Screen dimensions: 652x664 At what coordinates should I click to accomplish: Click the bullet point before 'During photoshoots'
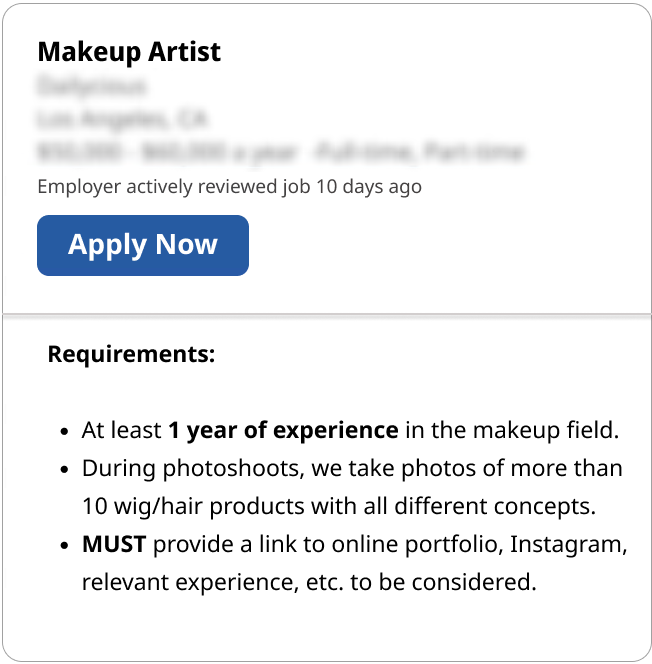coord(64,470)
